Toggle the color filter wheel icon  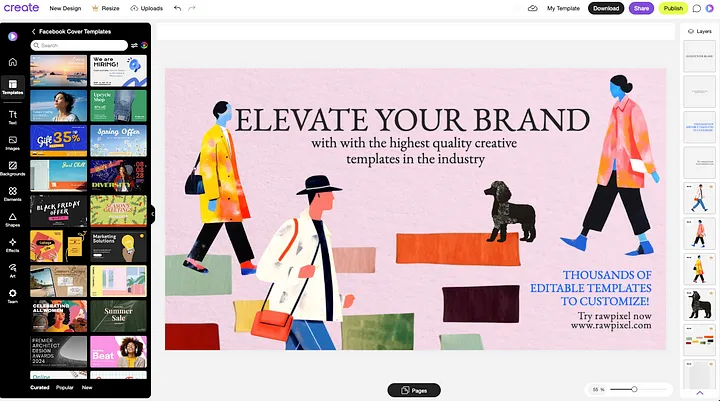(144, 45)
